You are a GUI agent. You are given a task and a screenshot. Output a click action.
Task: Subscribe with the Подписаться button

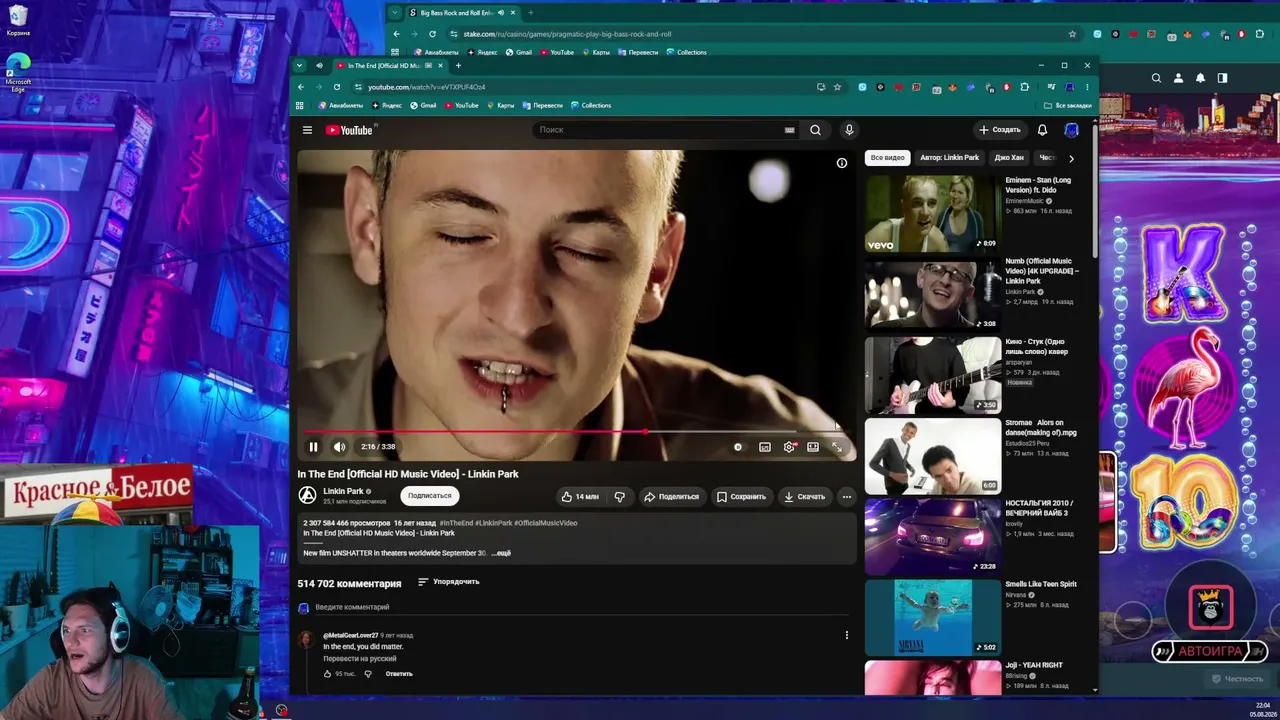point(430,496)
